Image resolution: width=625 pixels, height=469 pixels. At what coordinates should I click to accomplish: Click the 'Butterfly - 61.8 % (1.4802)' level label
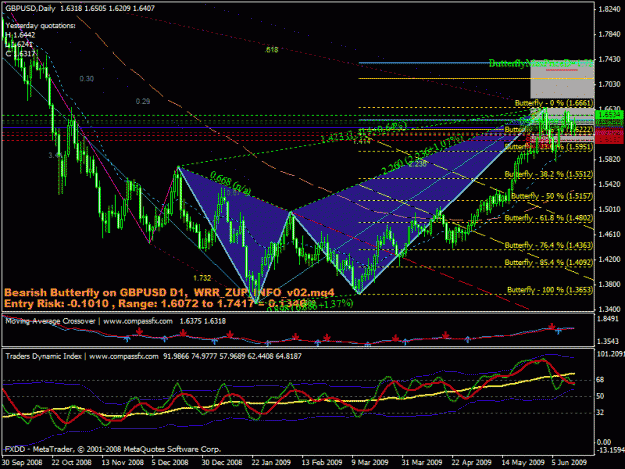click(549, 218)
